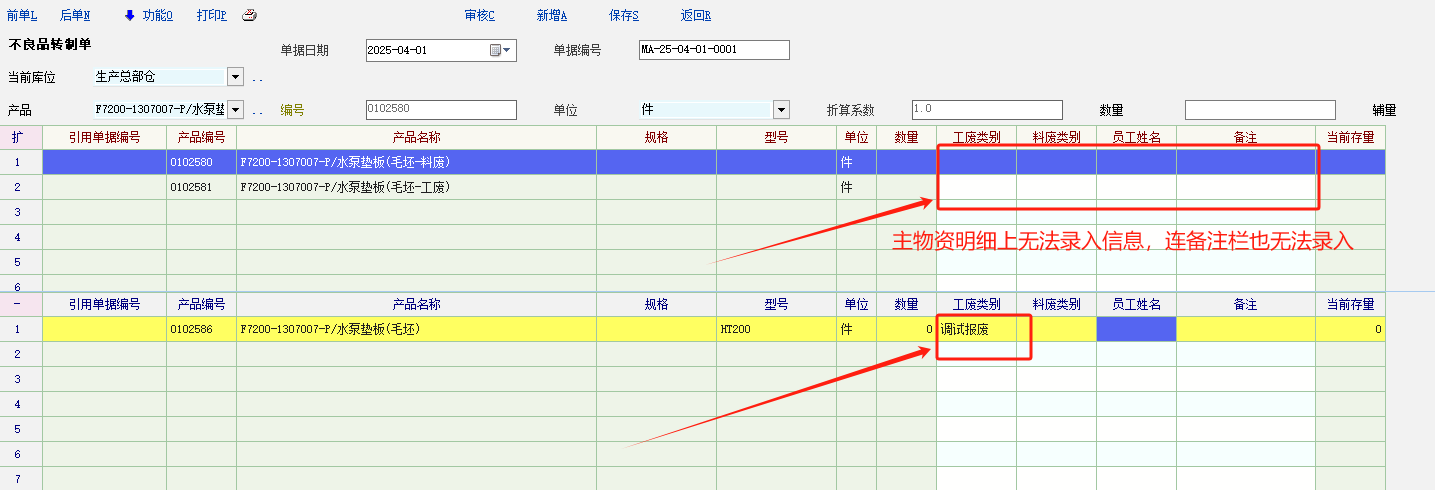Click 审核 to audit the document
1435x490 pixels.
(480, 15)
